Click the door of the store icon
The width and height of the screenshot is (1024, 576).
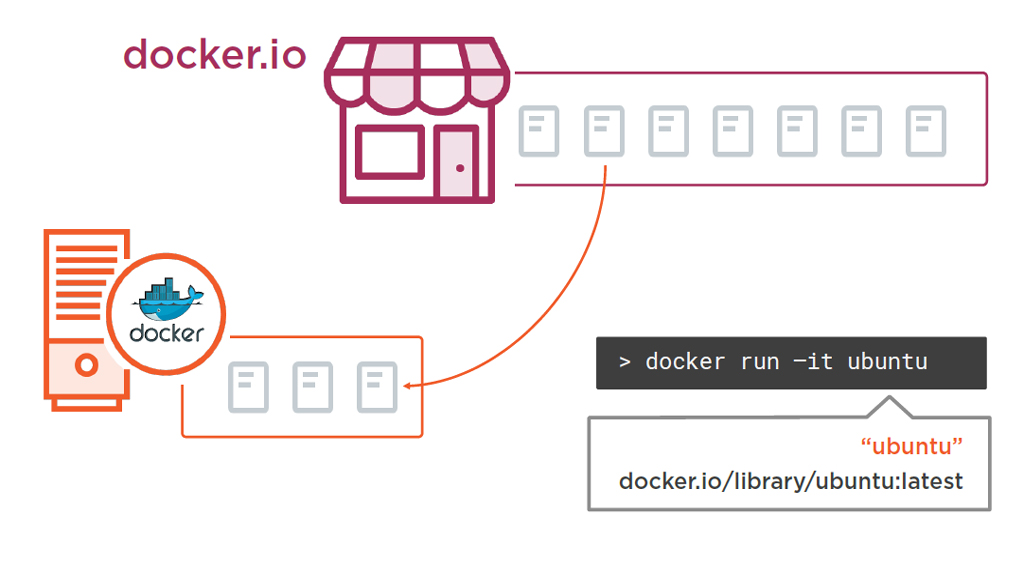pyautogui.click(x=456, y=162)
